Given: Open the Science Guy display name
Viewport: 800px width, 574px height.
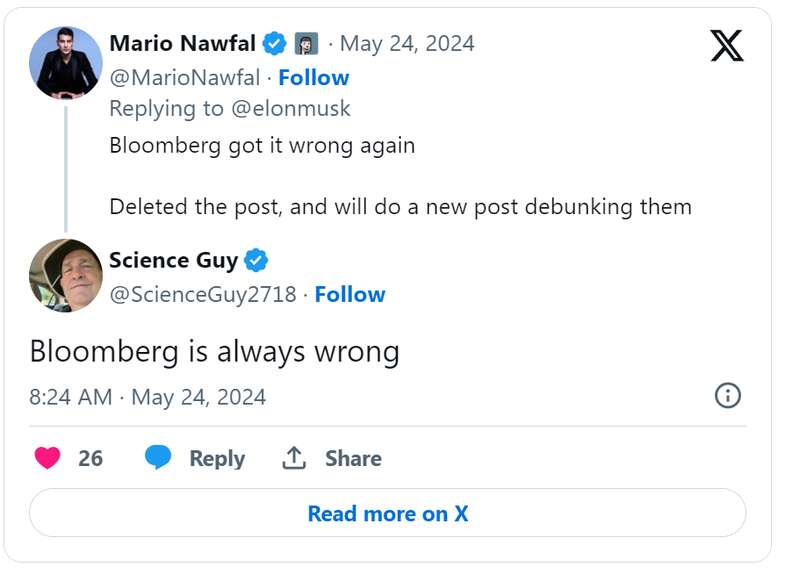Looking at the screenshot, I should [173, 261].
